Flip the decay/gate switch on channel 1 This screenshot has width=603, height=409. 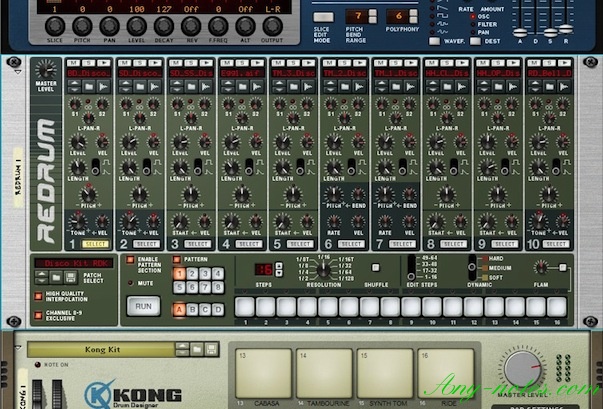(95, 167)
